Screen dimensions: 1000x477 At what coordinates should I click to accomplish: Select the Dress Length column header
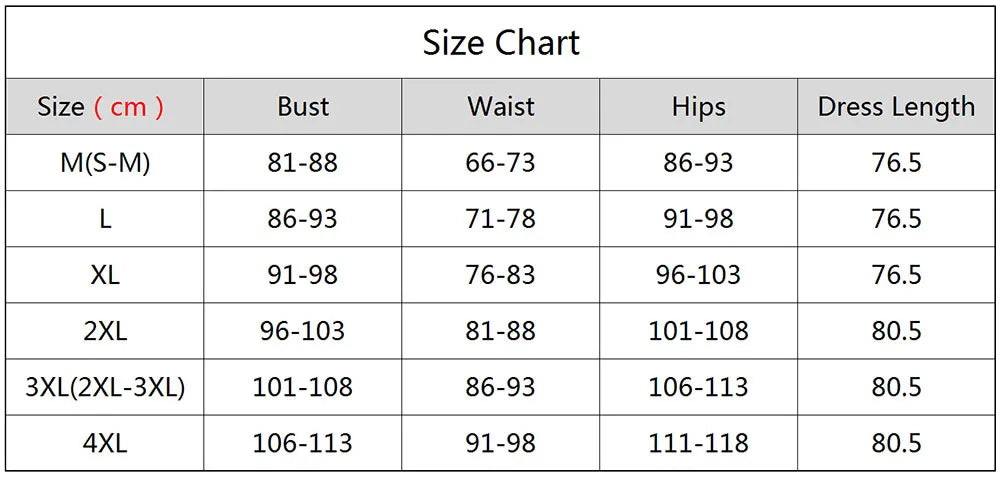pos(896,107)
